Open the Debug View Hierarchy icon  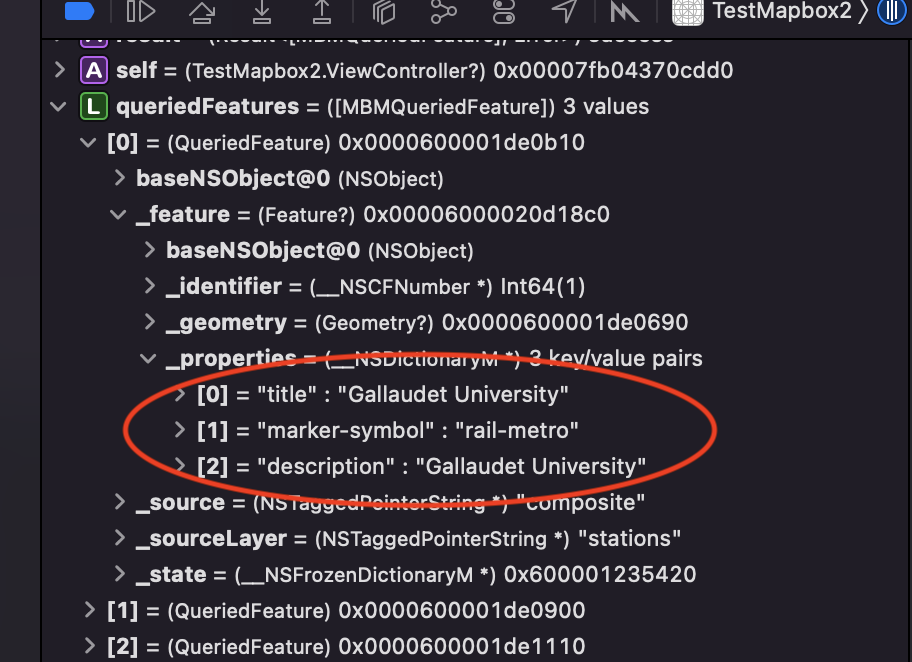(x=383, y=13)
